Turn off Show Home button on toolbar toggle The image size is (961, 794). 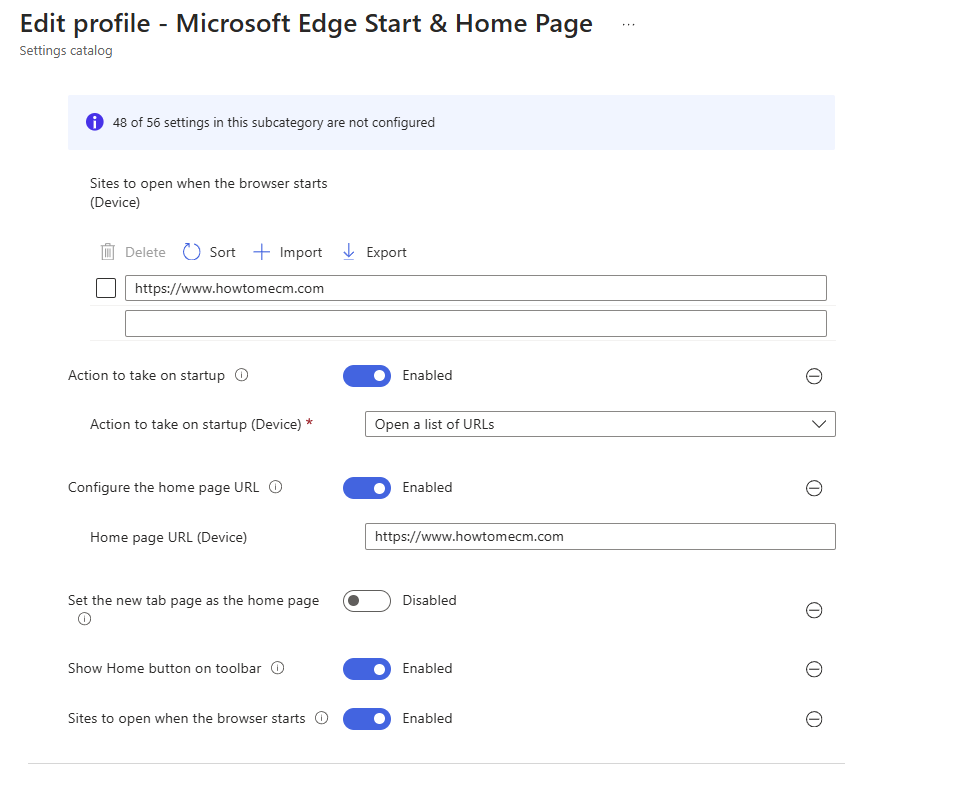[x=367, y=669]
